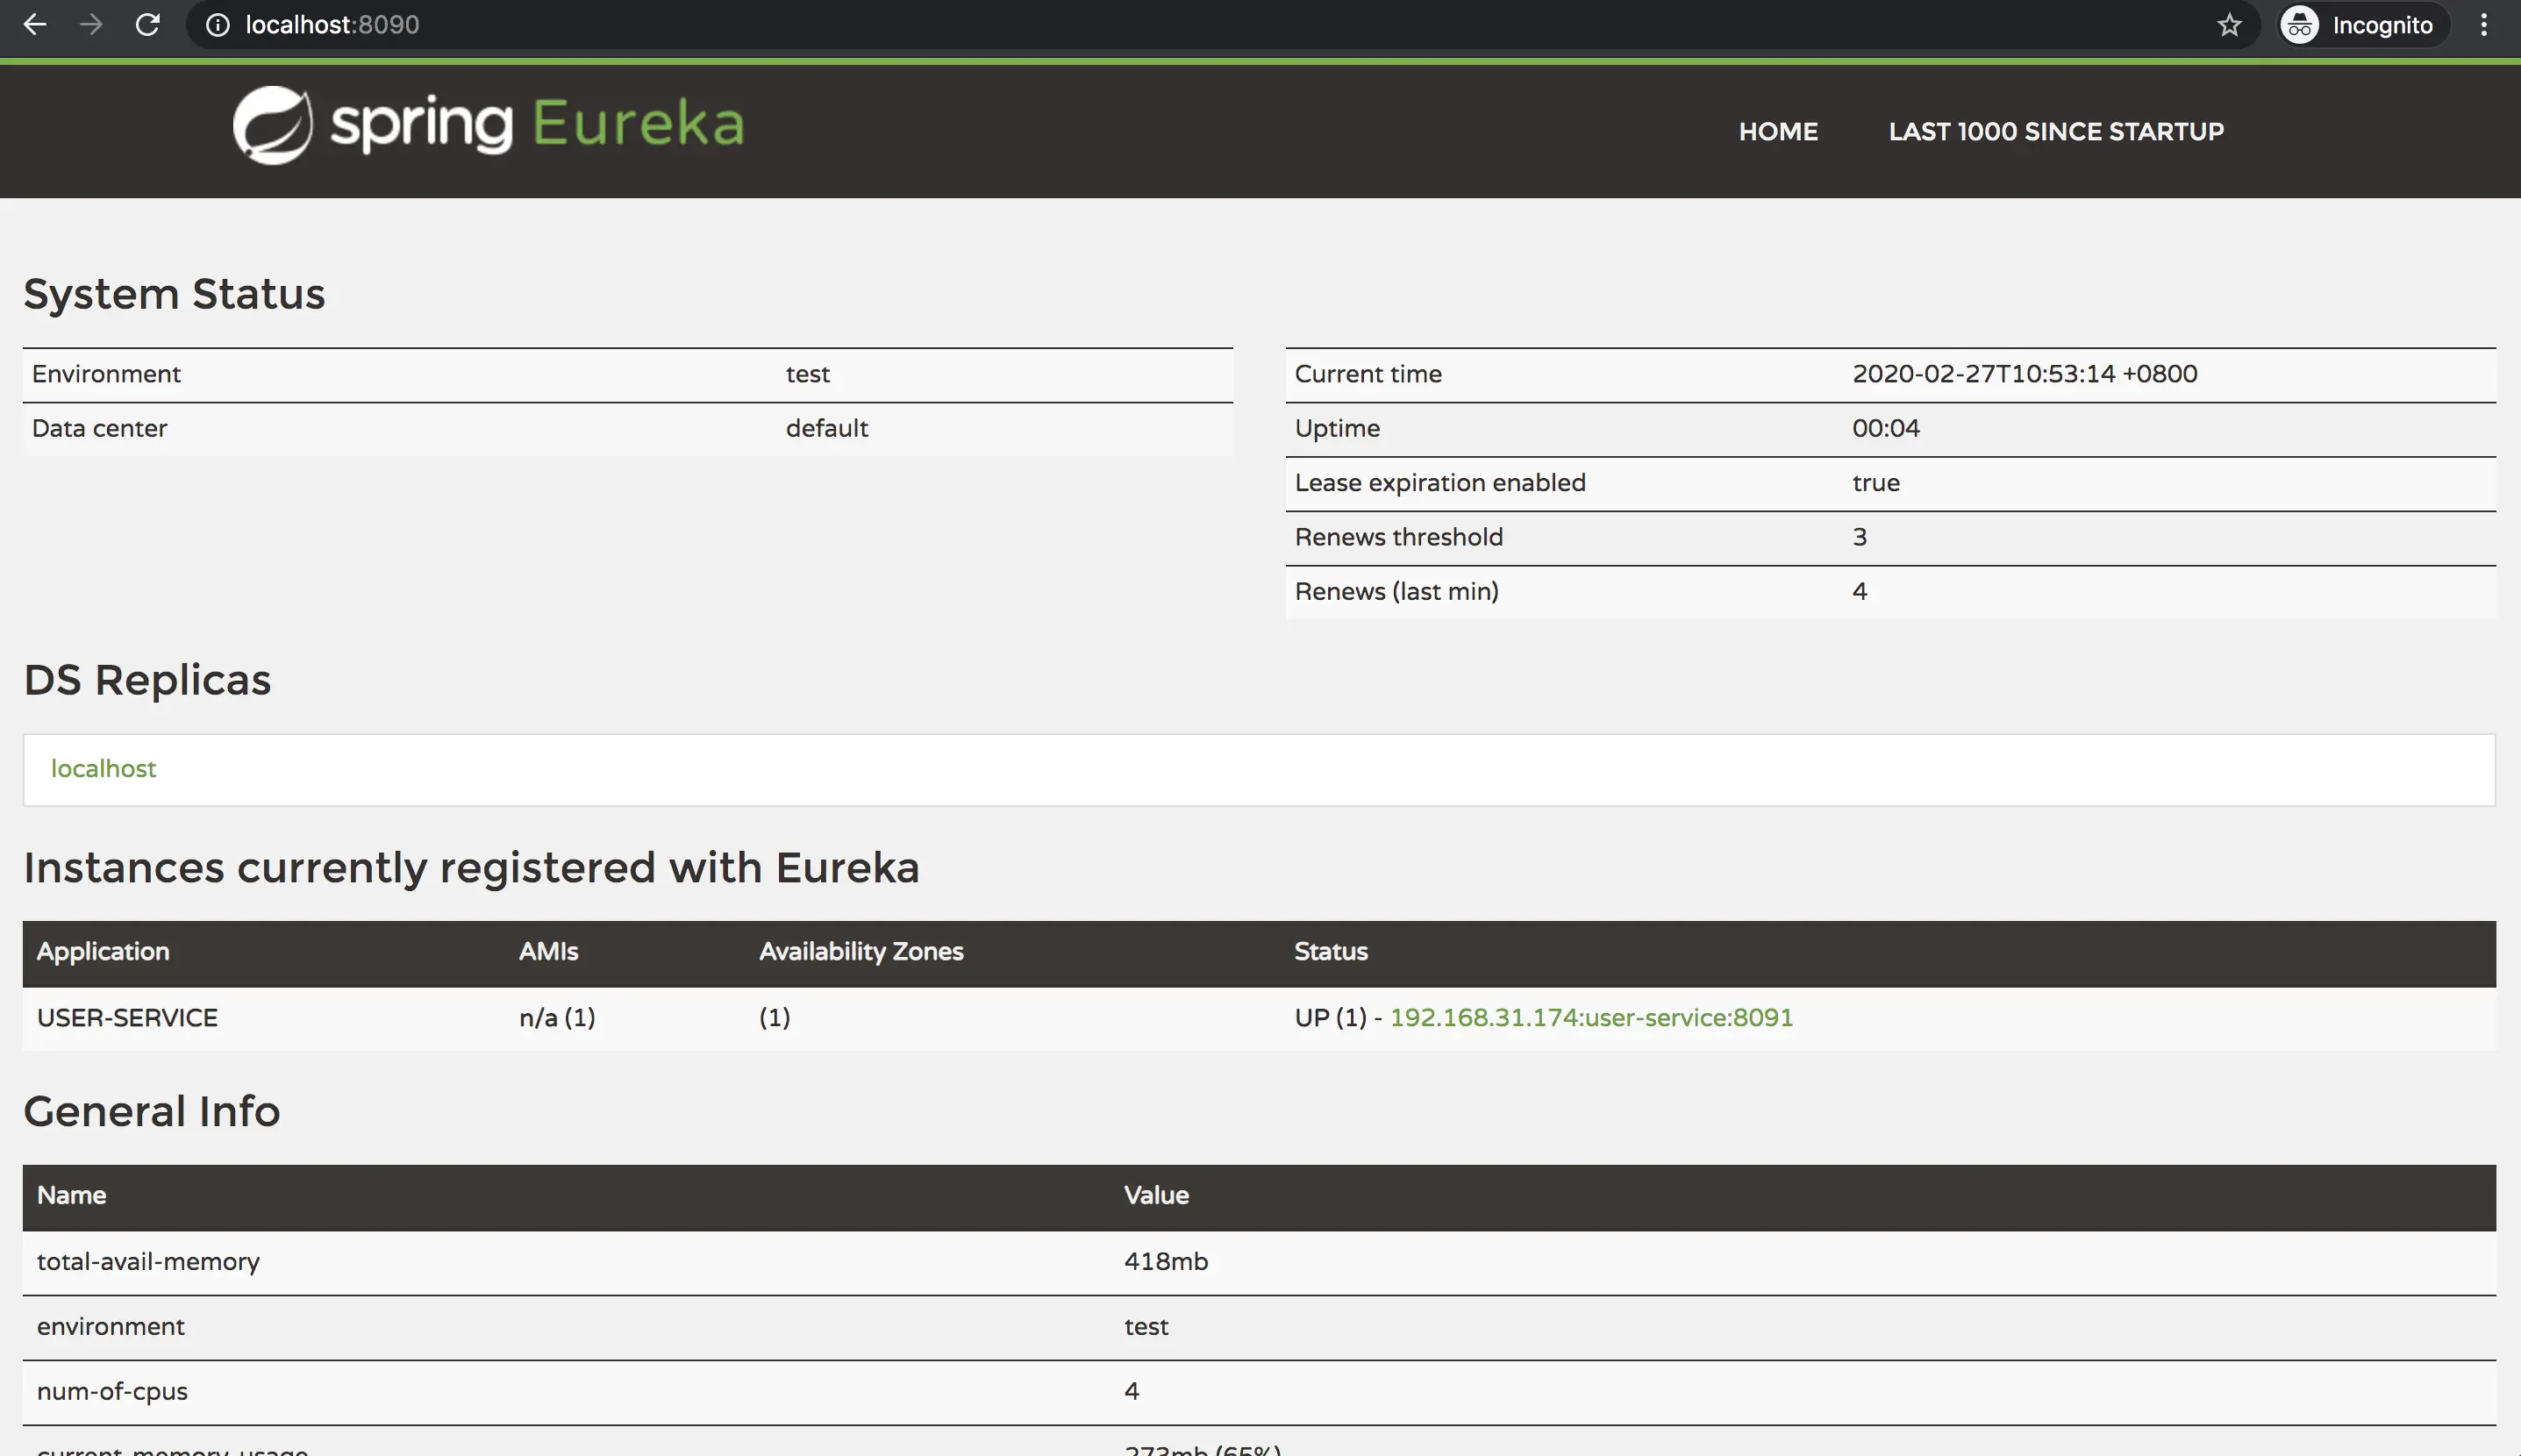Click the localhost replica link
This screenshot has width=2521, height=1456.
pos(103,768)
